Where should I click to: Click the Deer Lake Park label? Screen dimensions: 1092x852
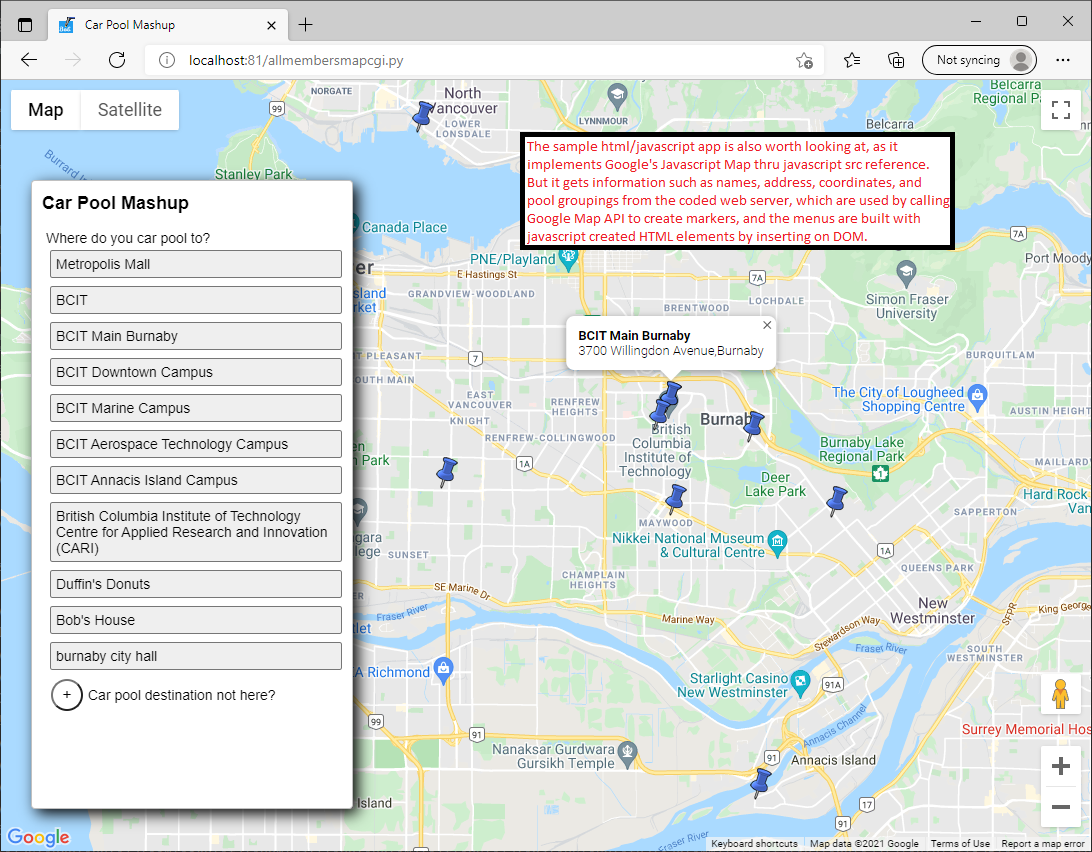[x=775, y=484]
